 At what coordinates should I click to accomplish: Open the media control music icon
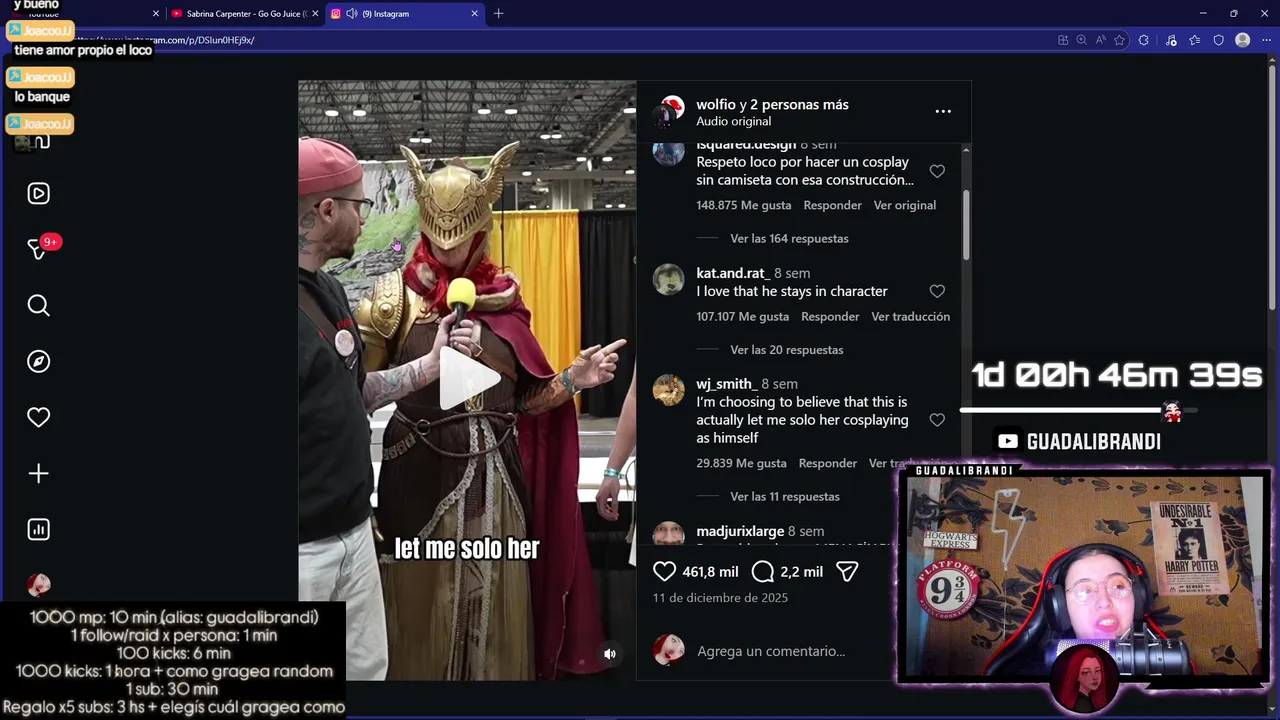point(1170,40)
